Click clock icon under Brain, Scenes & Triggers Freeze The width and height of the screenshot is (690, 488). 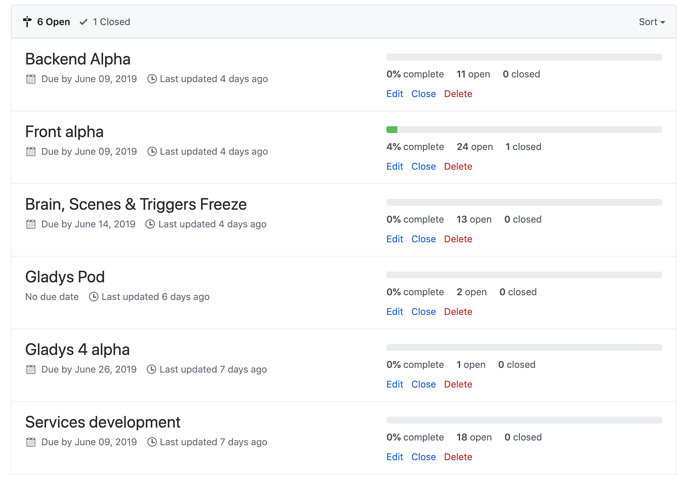point(150,224)
